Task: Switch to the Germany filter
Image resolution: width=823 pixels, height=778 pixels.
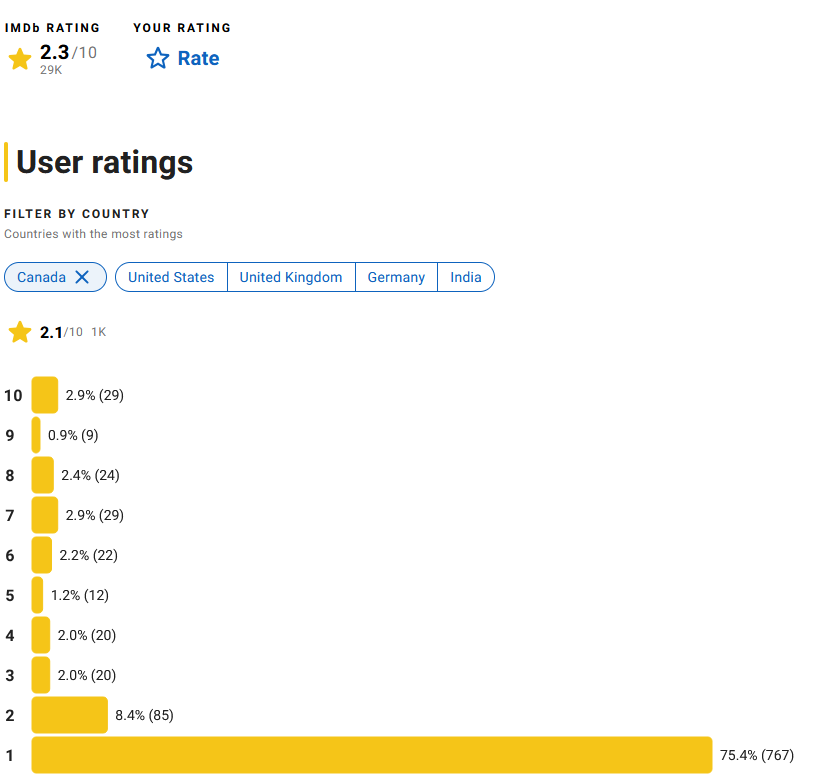Action: tap(396, 277)
